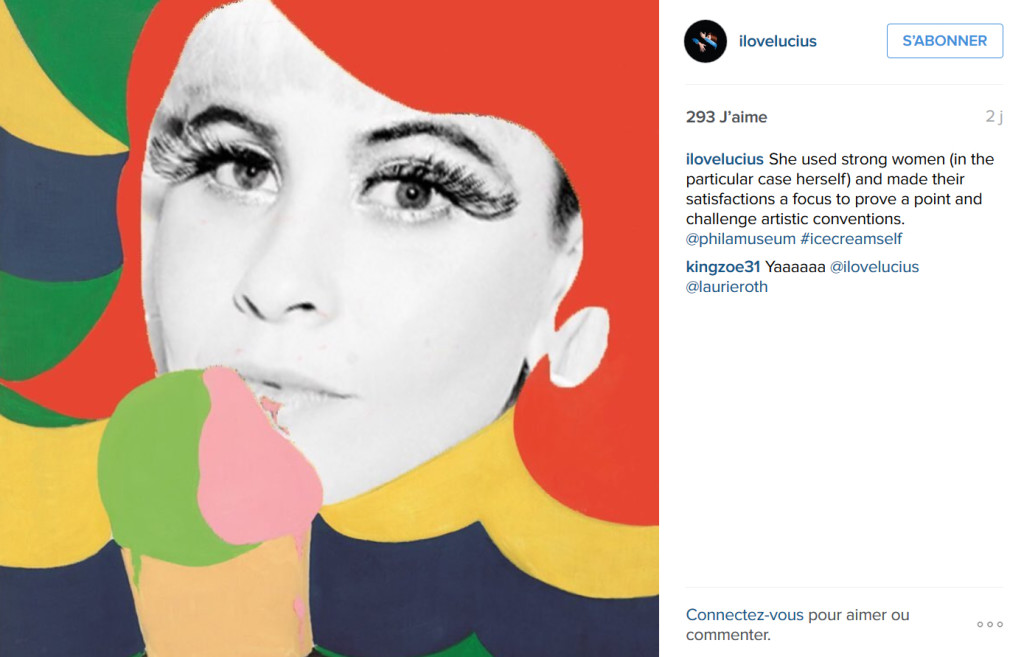Click the S'ABONNER follow button
The width and height of the screenshot is (1024, 657).
(944, 41)
